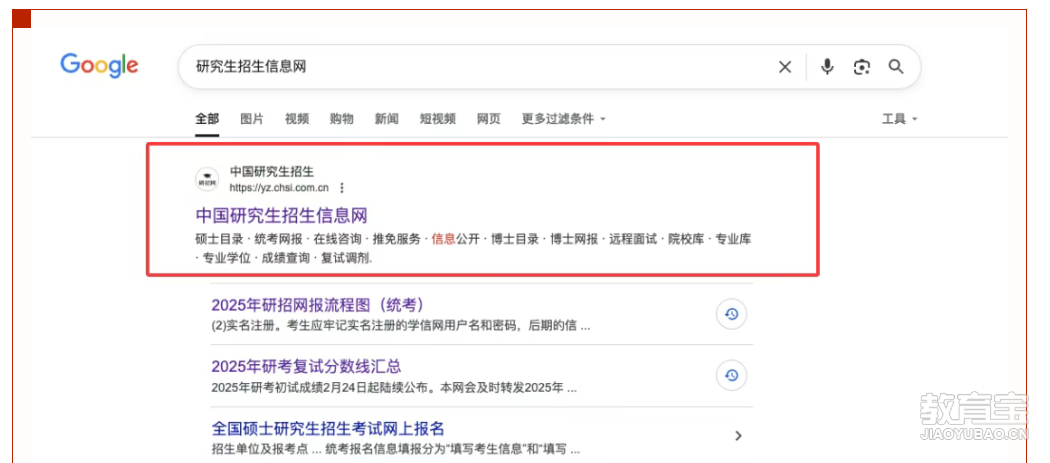The image size is (1050, 463).
Task: Click the snippet text 专业学位
Action: pos(227,258)
